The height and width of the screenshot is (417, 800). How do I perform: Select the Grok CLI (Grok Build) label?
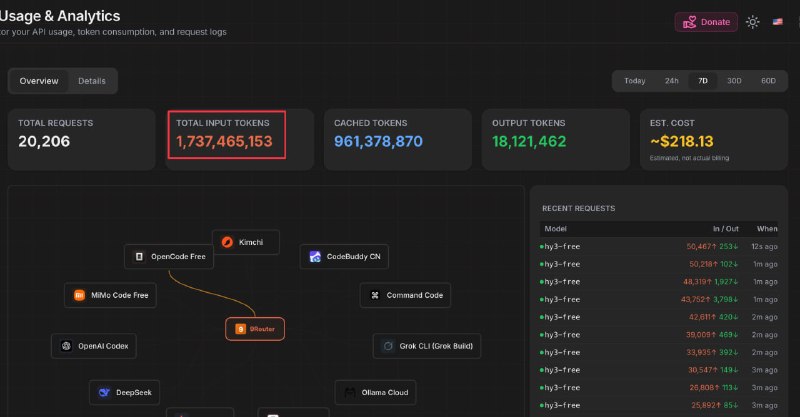click(436, 346)
